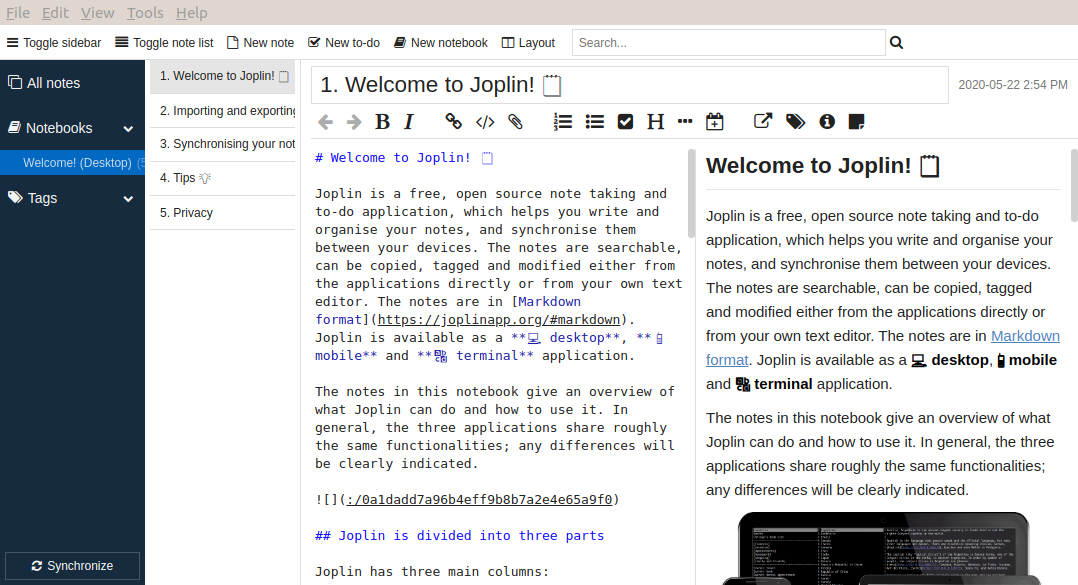Insert a checkbox list item

[x=626, y=122]
